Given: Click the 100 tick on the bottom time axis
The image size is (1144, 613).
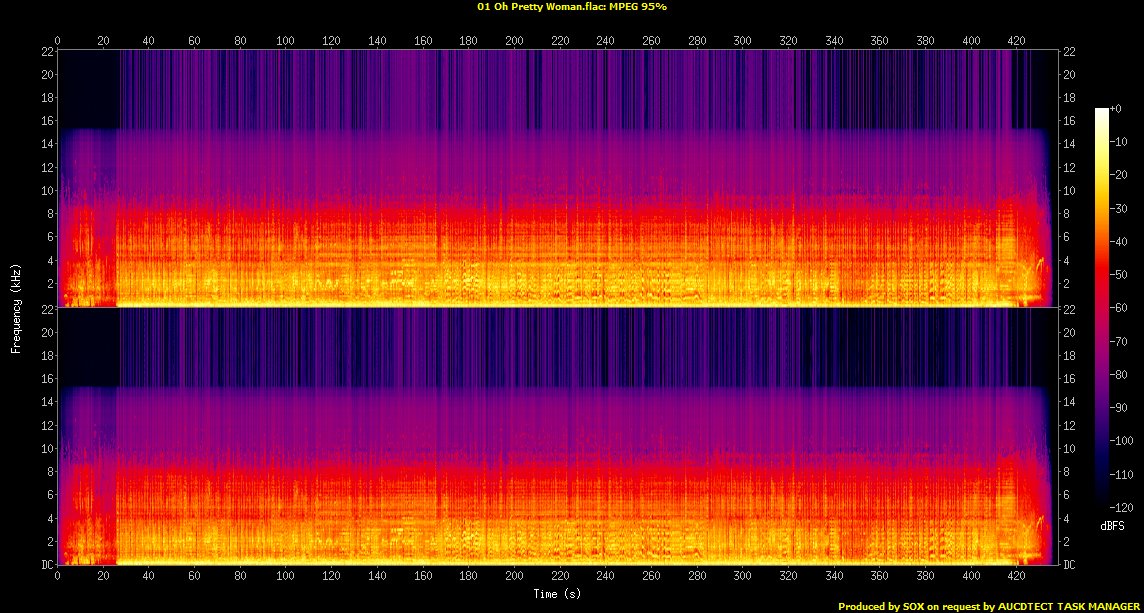Looking at the screenshot, I should (x=286, y=577).
